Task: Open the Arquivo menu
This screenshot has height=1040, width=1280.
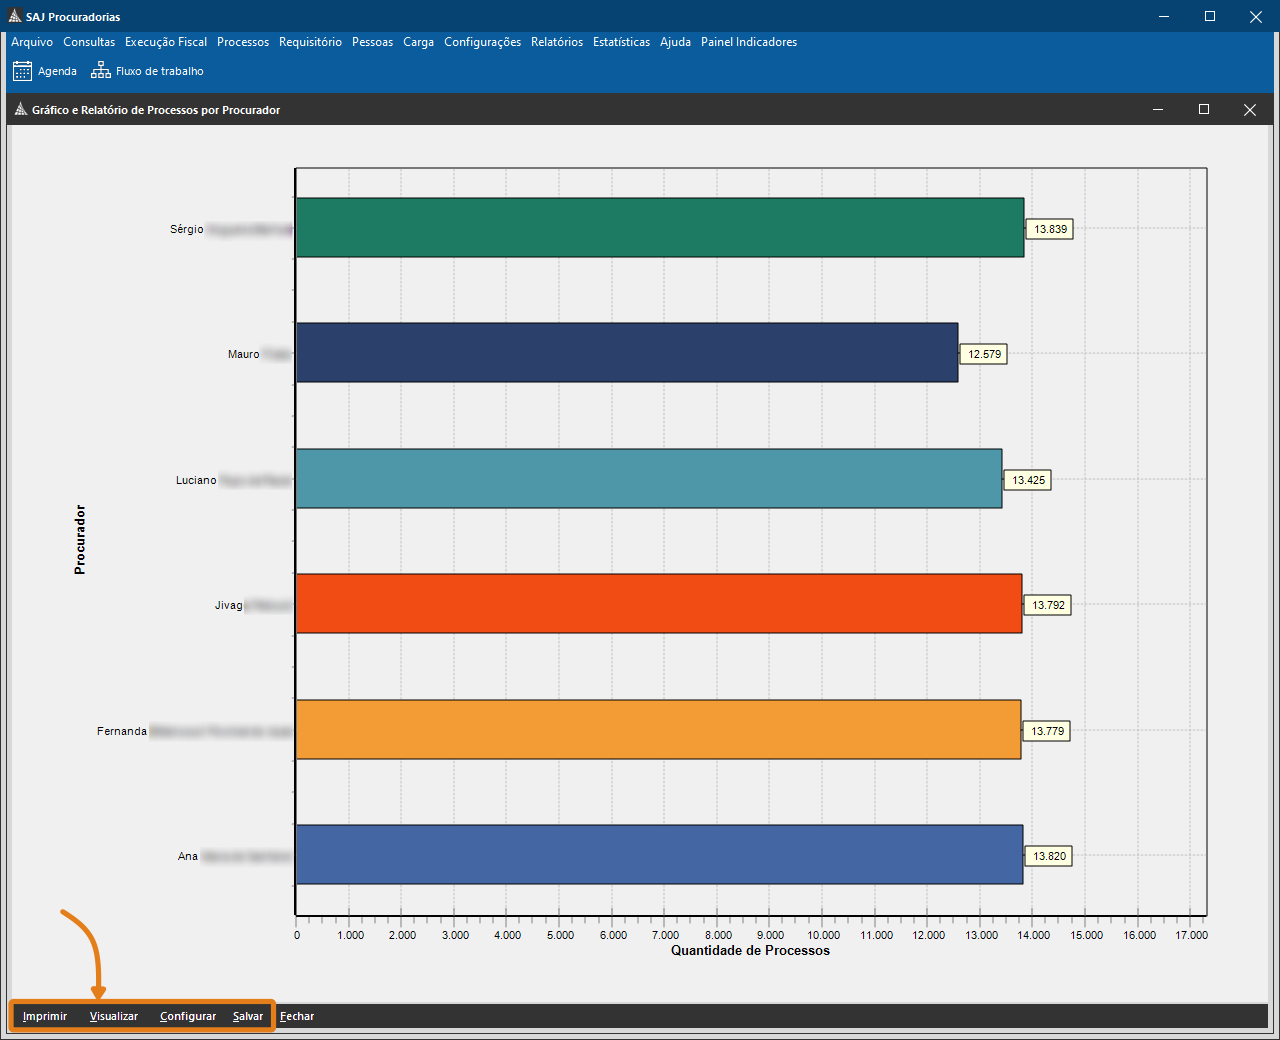Action: click(x=32, y=42)
